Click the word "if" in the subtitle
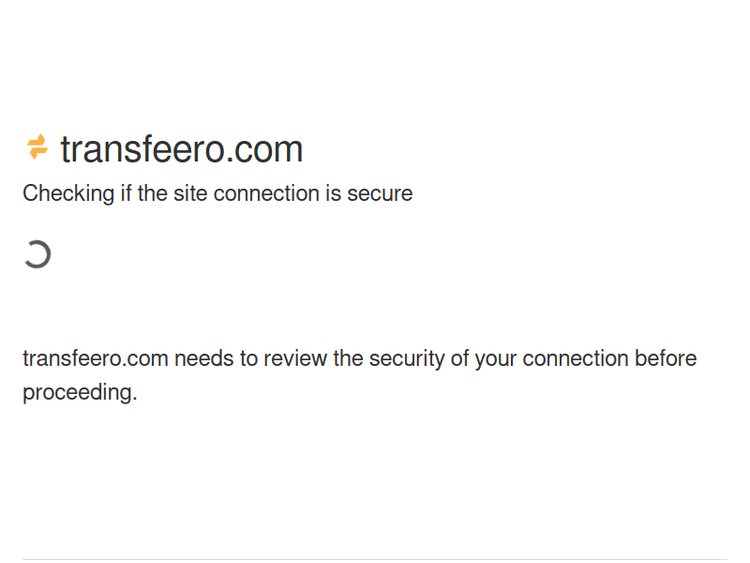 [126, 193]
